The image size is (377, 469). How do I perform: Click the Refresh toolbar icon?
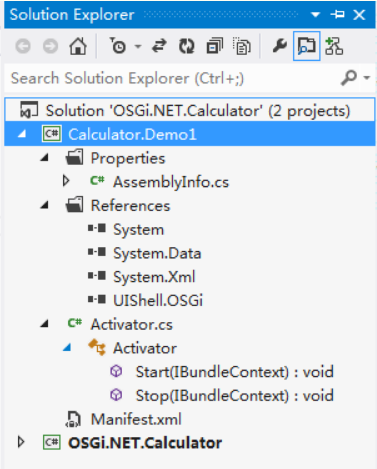[x=187, y=46]
